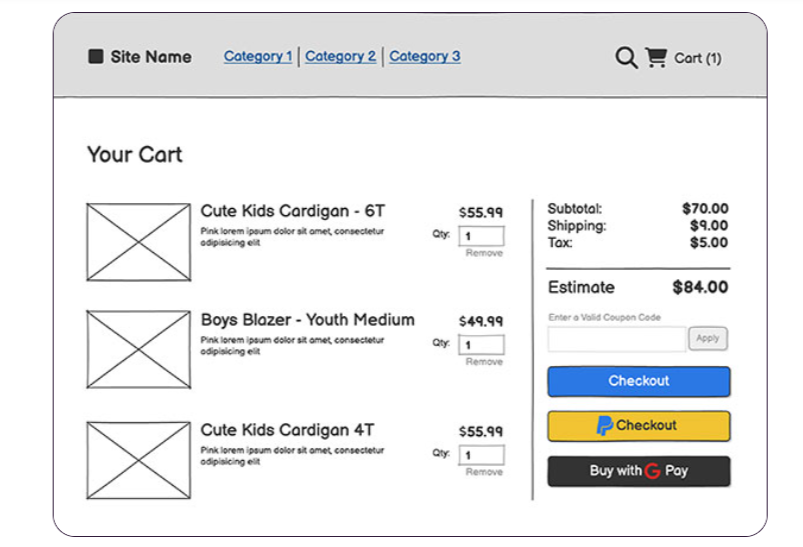Open the Boys Blazer product image
The image size is (803, 547).
click(138, 349)
